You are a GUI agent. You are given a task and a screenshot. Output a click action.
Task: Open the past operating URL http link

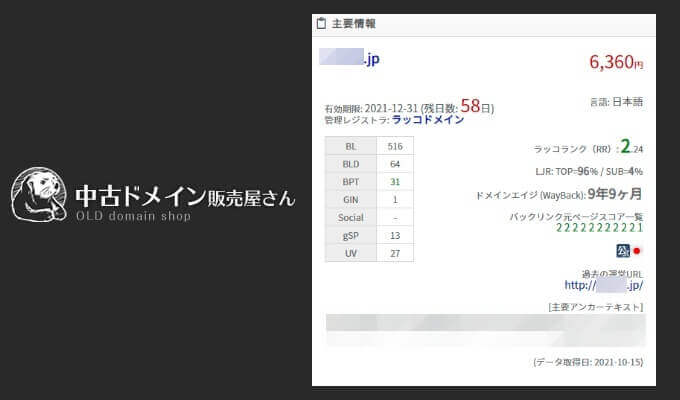pyautogui.click(x=604, y=285)
